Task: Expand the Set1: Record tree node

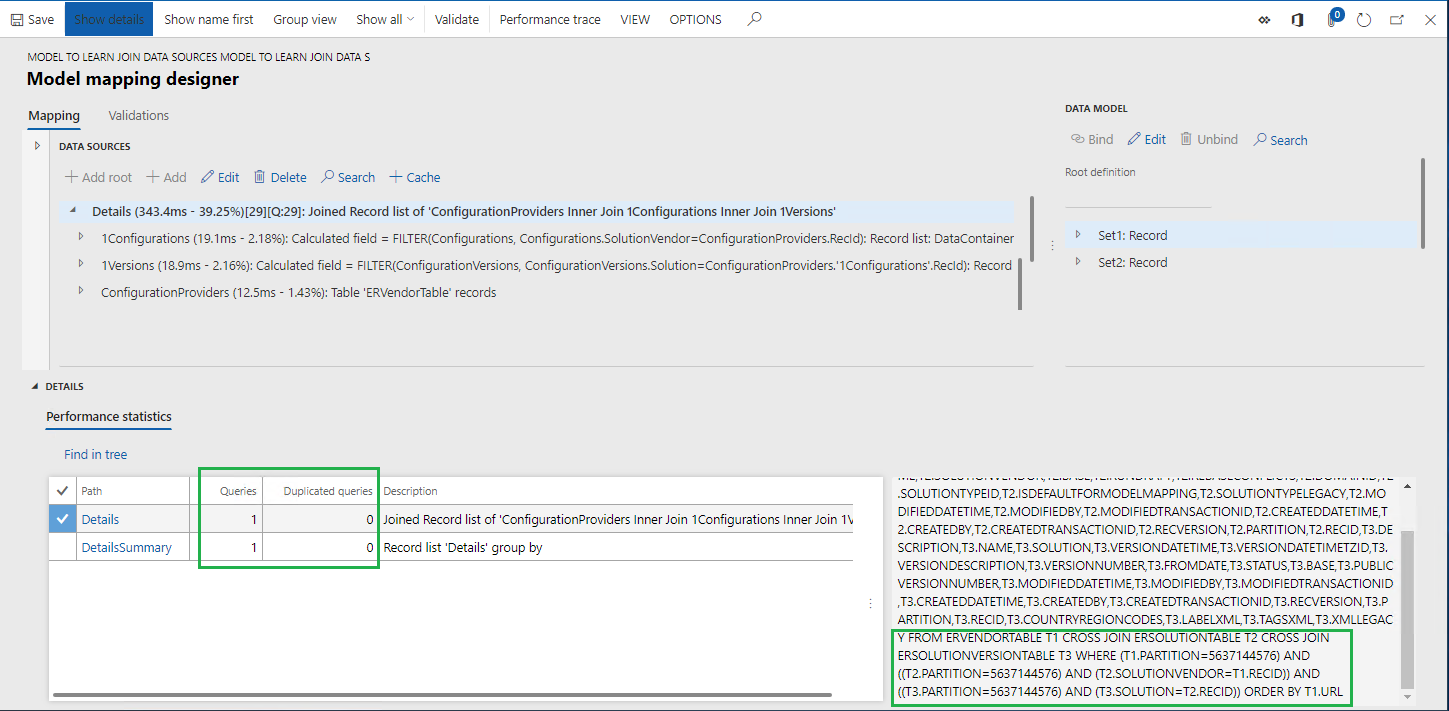Action: pyautogui.click(x=1080, y=235)
